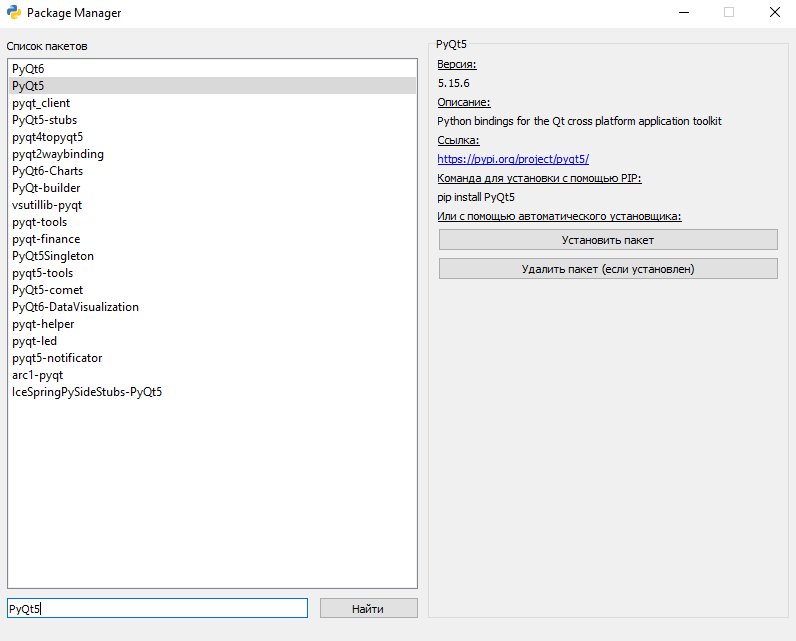Select PyQt5Singleton package
796x641 pixels.
click(x=212, y=256)
